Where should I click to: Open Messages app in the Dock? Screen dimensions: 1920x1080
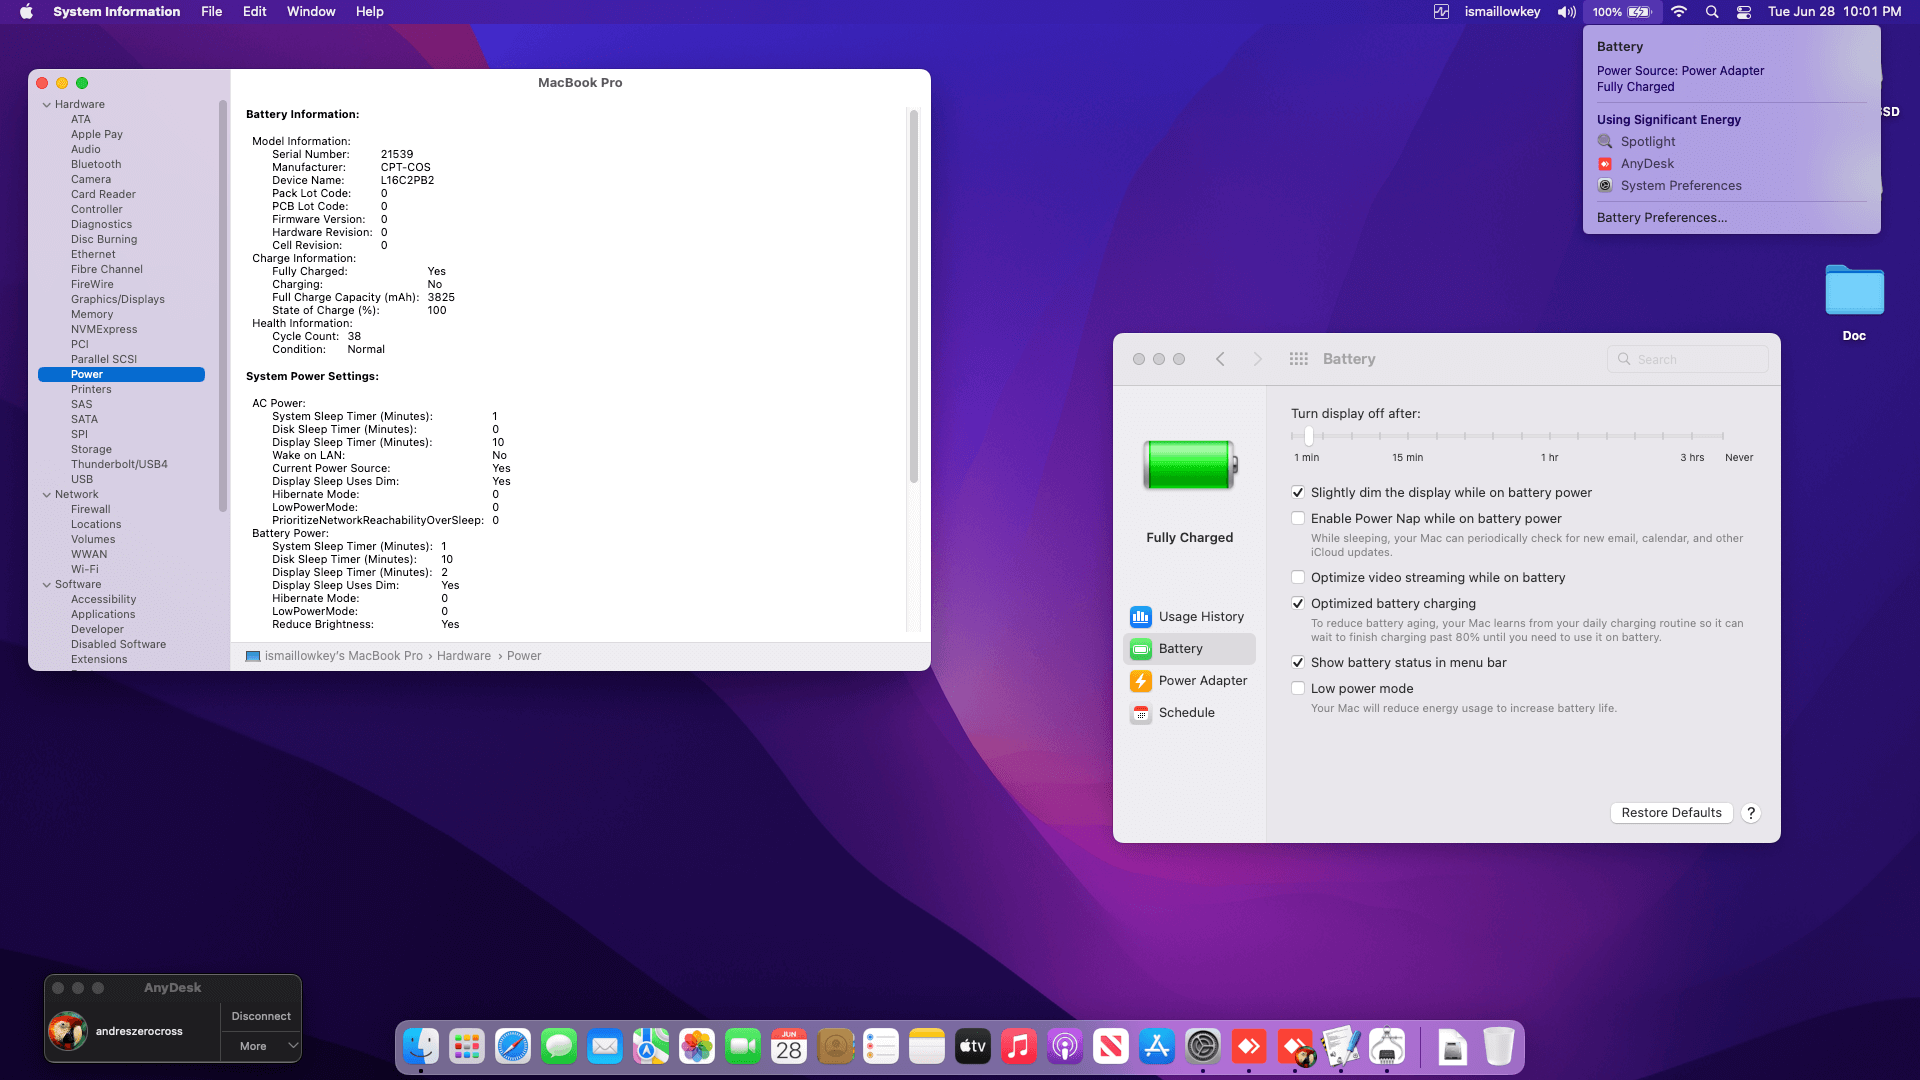pos(559,1047)
